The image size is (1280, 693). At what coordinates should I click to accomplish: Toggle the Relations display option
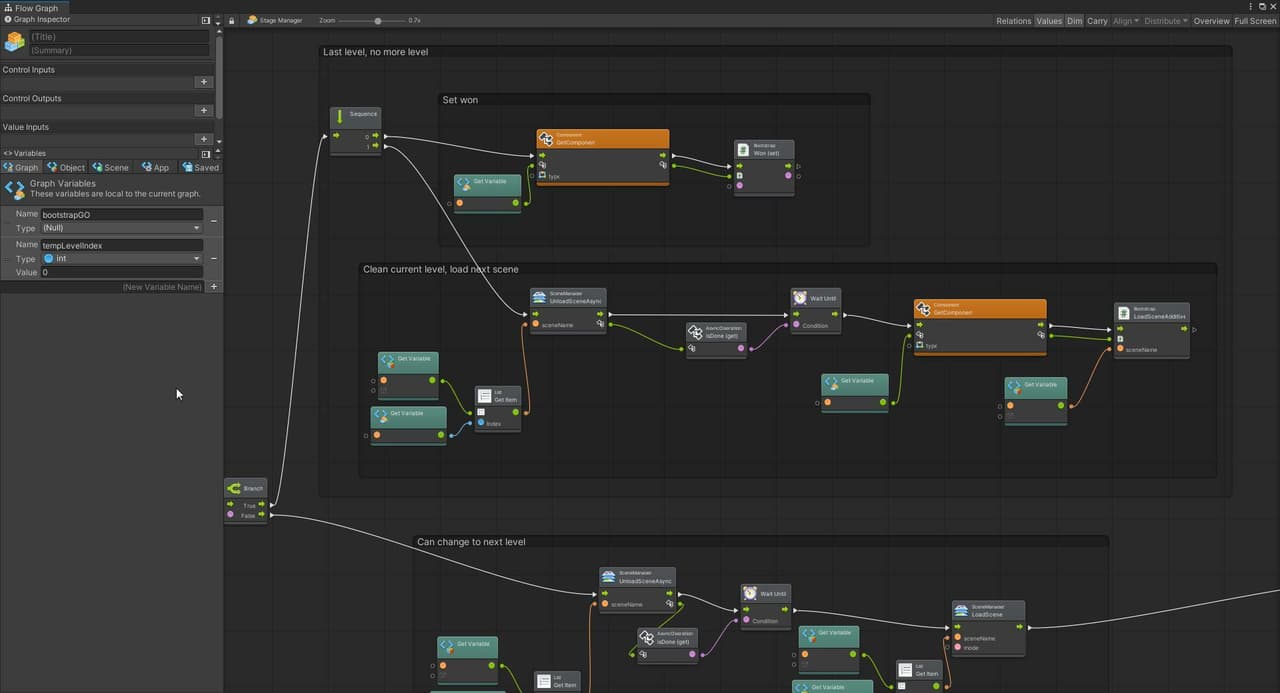[x=1013, y=21]
